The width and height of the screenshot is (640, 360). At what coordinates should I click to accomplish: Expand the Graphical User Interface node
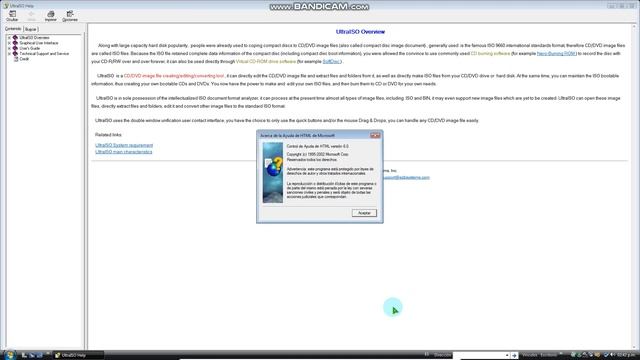pyautogui.click(x=9, y=43)
